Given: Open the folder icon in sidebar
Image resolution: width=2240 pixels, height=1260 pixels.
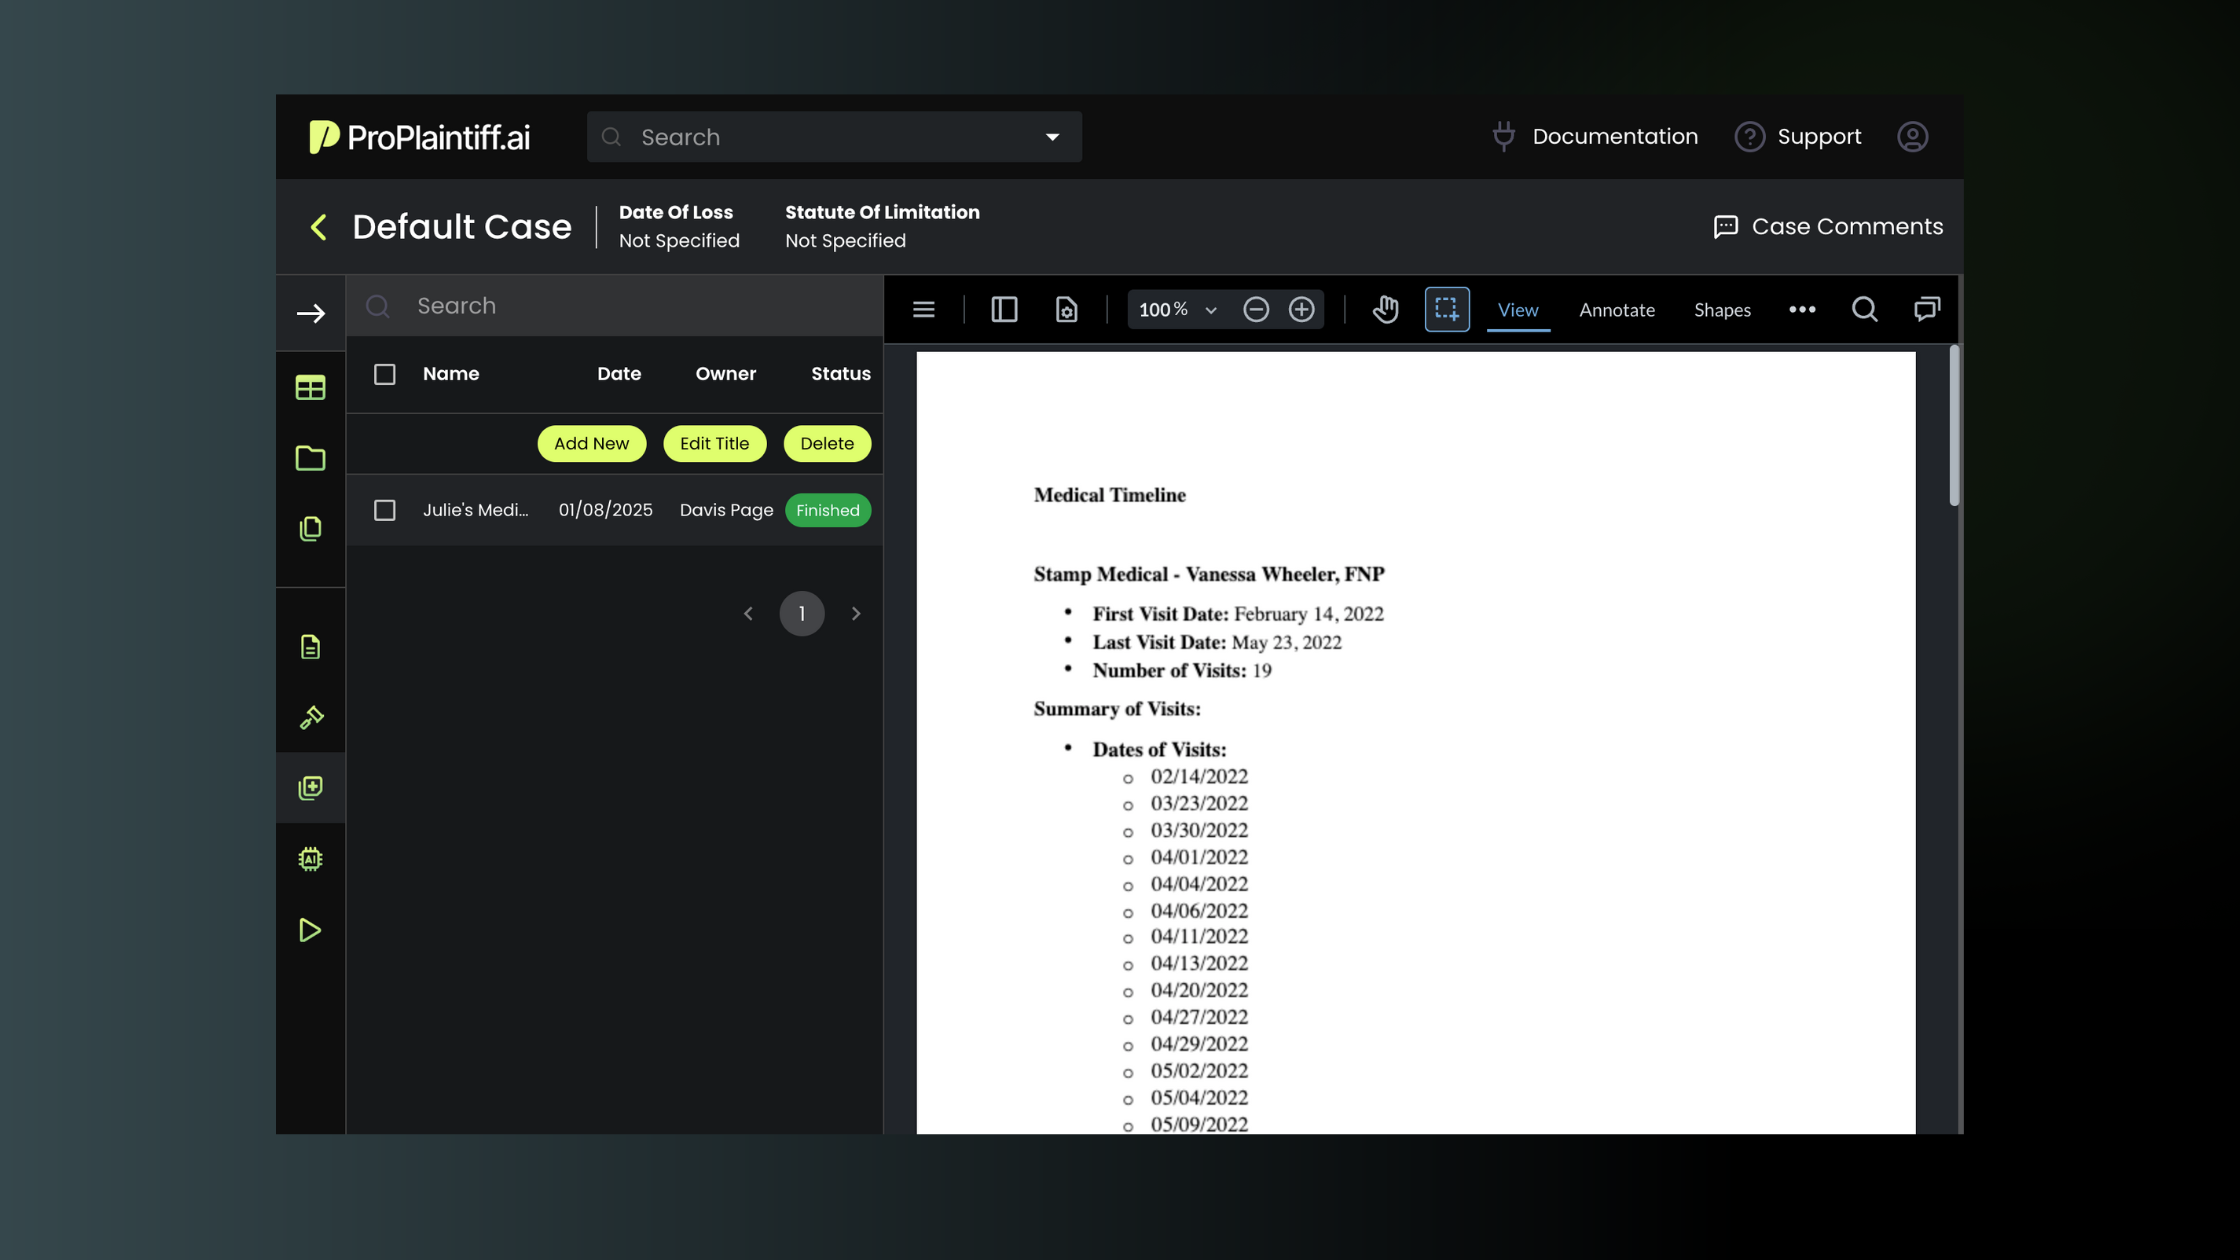Looking at the screenshot, I should pos(310,458).
